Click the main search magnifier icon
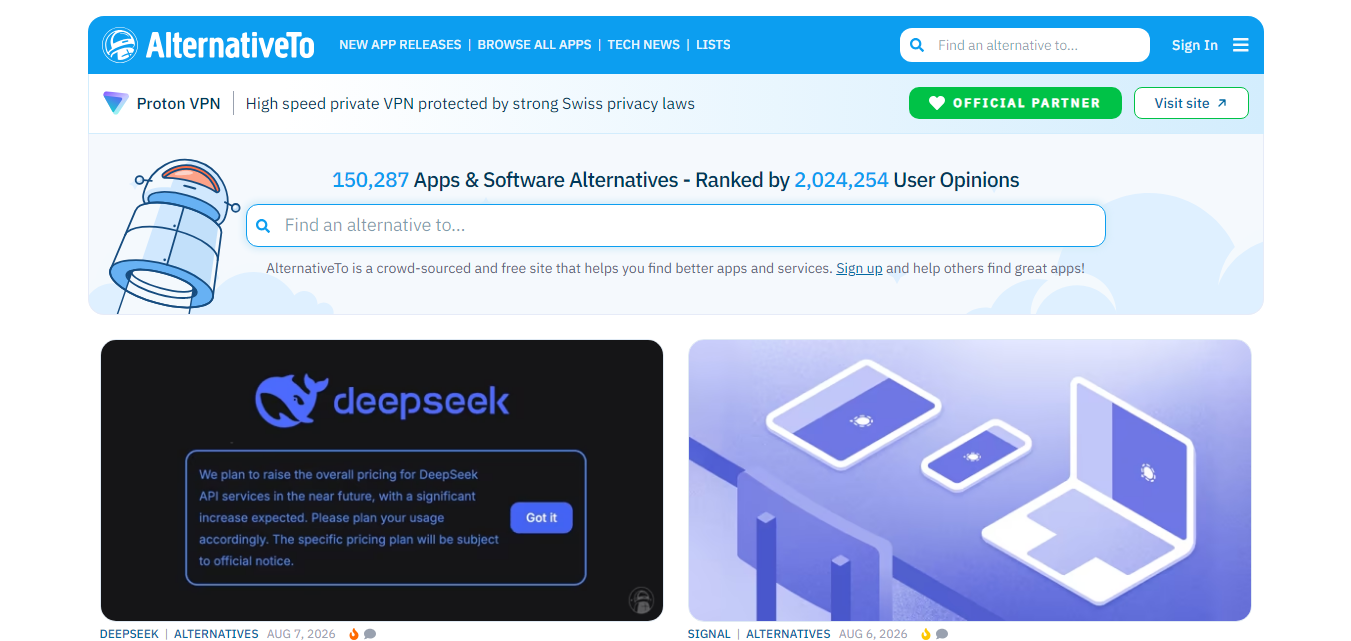The height and width of the screenshot is (641, 1351). coord(264,226)
